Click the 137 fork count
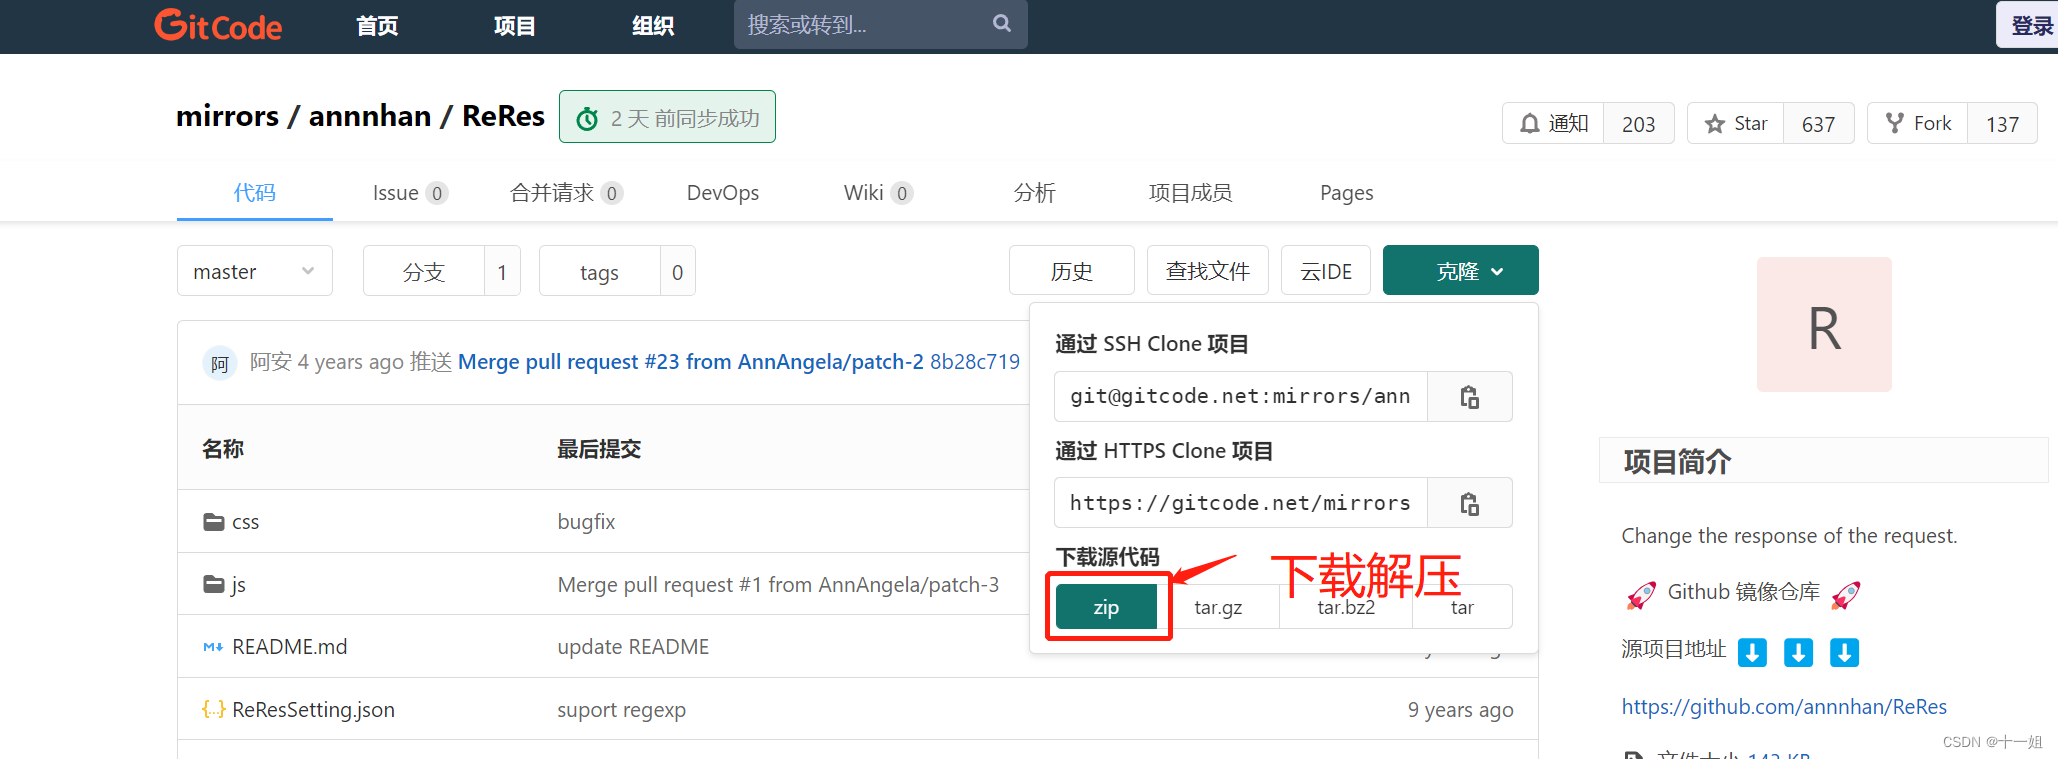The height and width of the screenshot is (759, 2058). 2002,124
